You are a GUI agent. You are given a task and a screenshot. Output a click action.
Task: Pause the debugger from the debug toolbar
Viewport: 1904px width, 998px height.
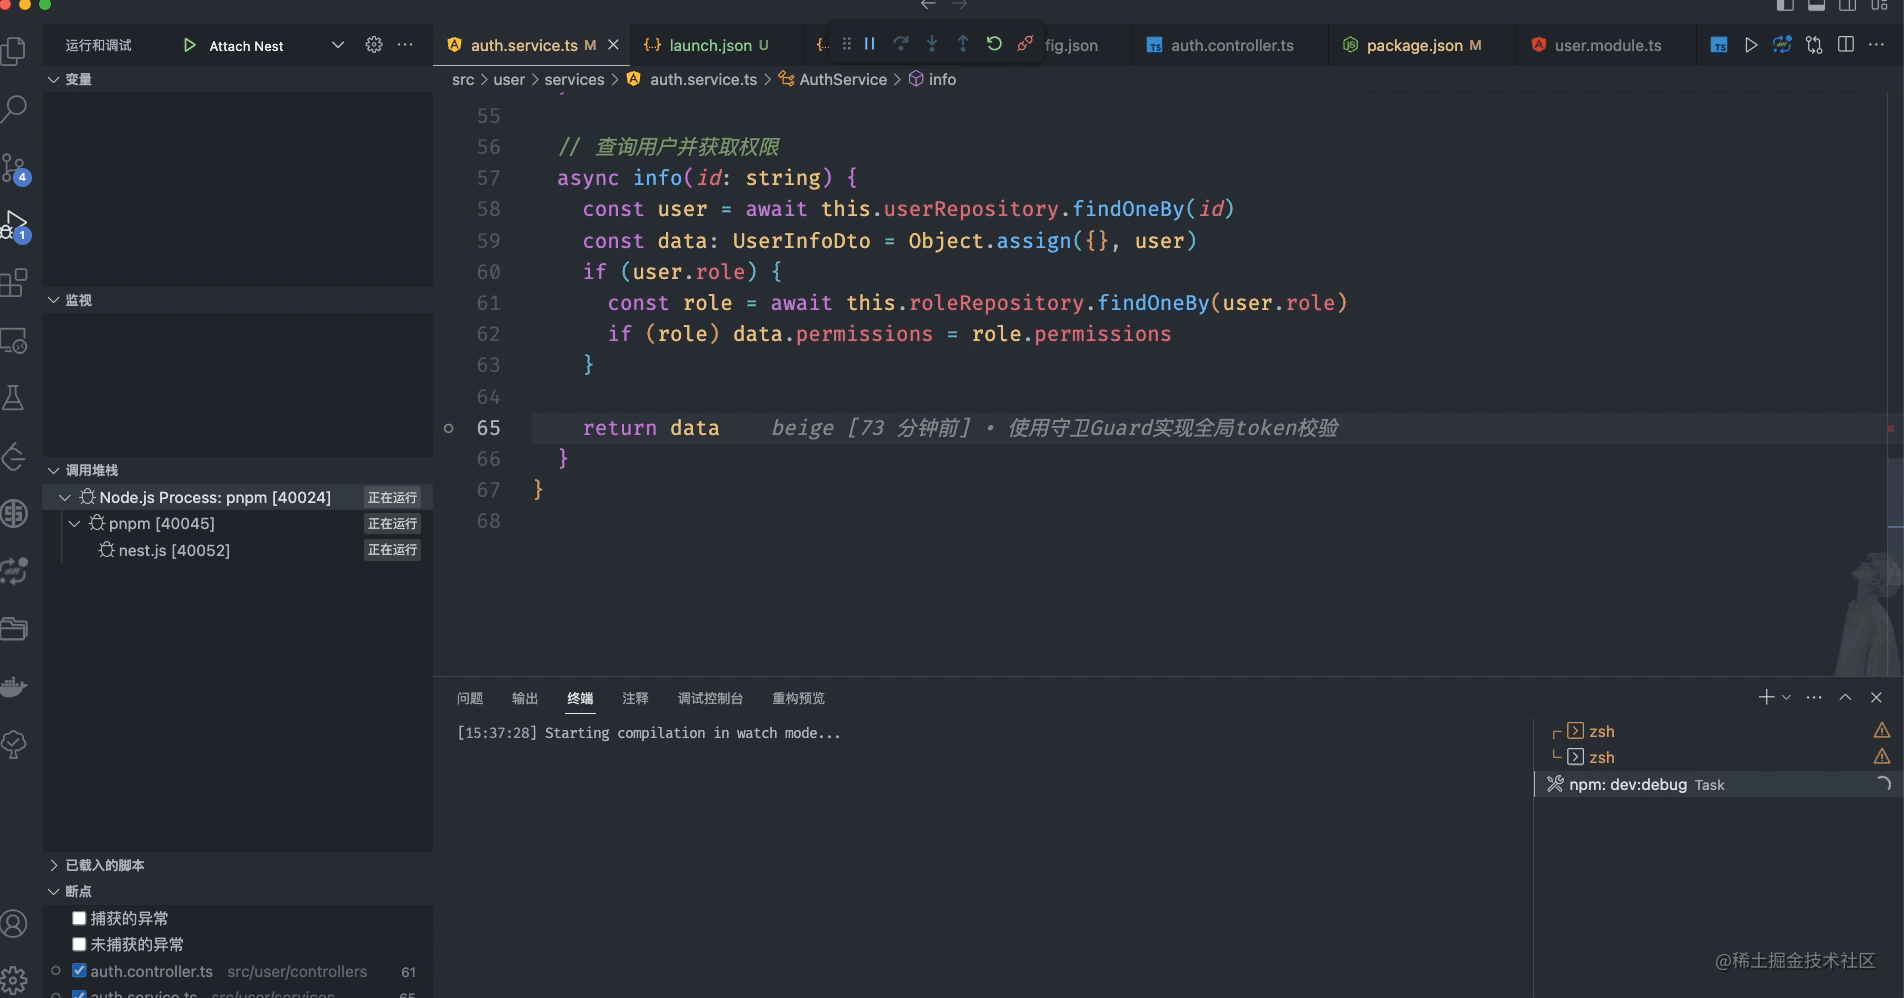pos(869,44)
